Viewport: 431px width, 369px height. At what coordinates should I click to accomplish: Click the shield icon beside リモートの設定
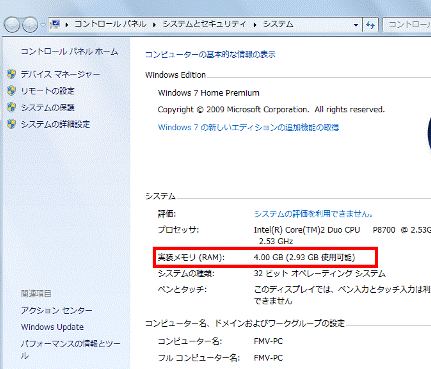(x=12, y=91)
